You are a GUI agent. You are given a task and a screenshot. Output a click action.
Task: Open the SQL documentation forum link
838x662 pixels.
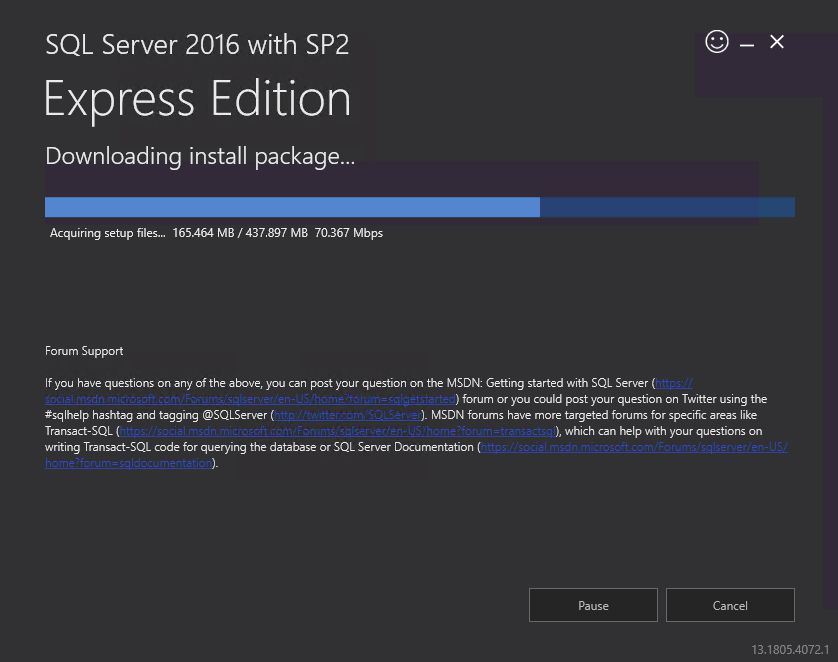click(633, 447)
